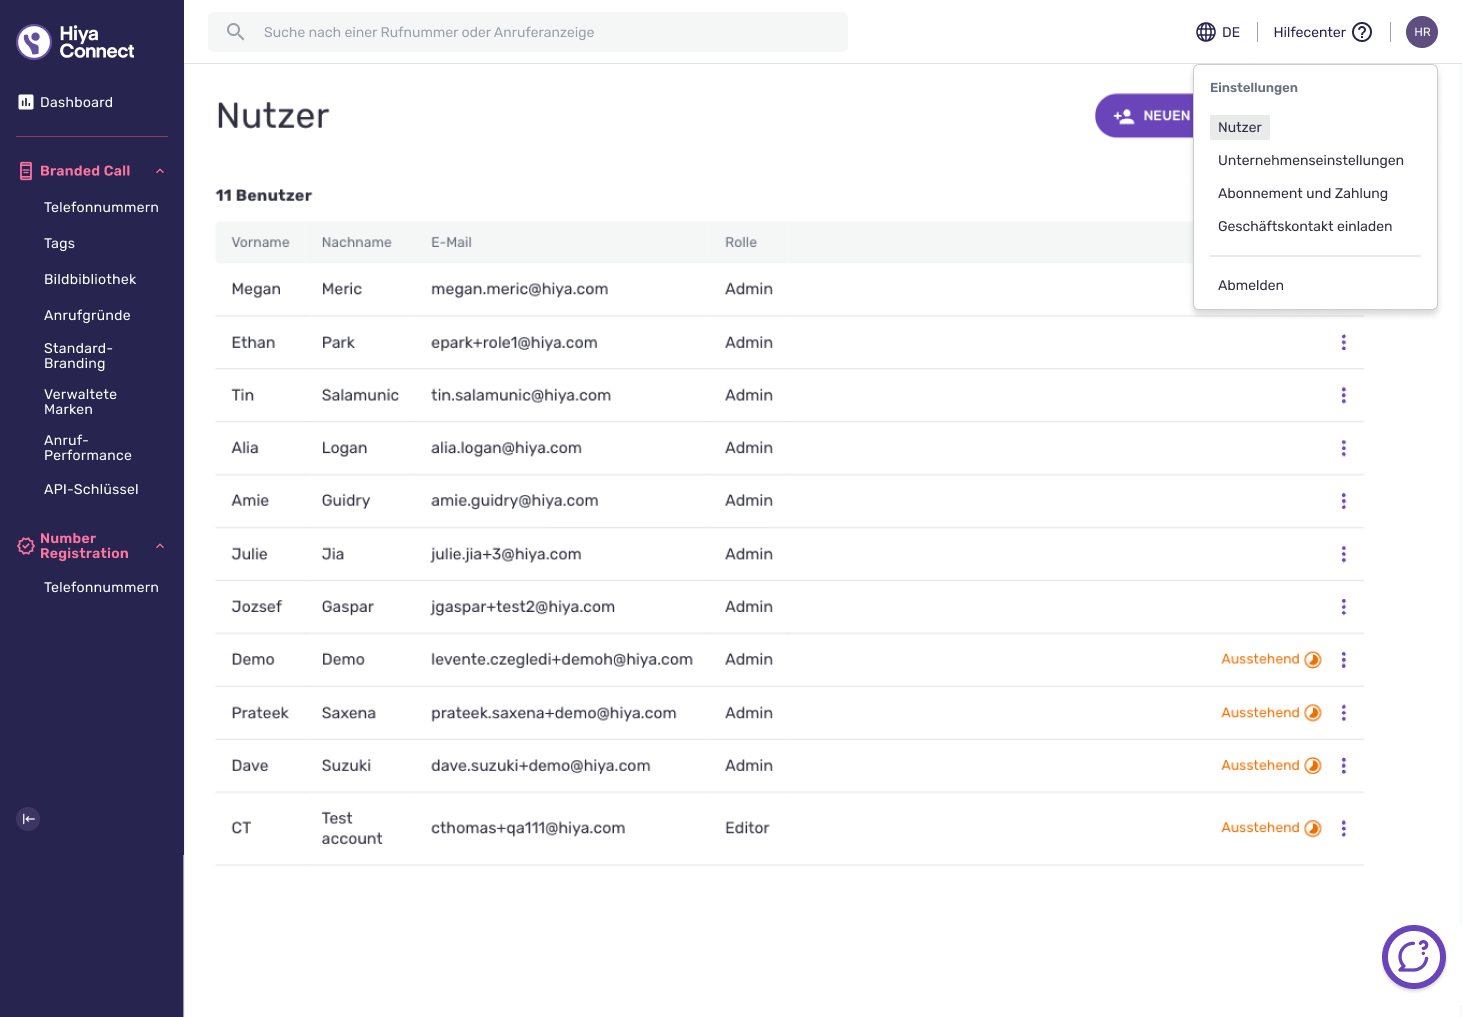Image resolution: width=1462 pixels, height=1017 pixels.
Task: Click the Dashboard chart icon
Action: pyautogui.click(x=26, y=102)
